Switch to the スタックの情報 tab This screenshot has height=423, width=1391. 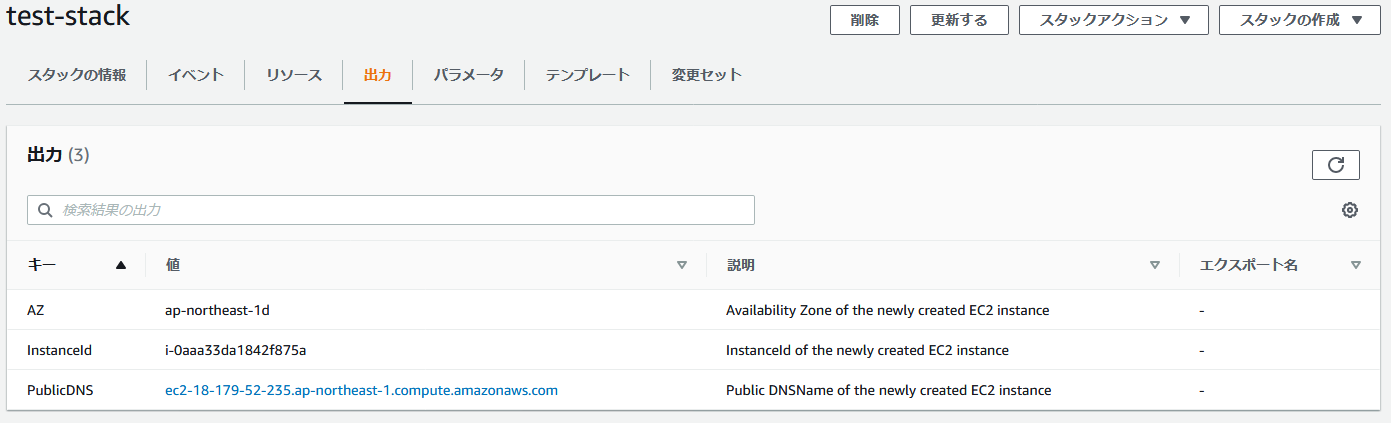point(77,75)
